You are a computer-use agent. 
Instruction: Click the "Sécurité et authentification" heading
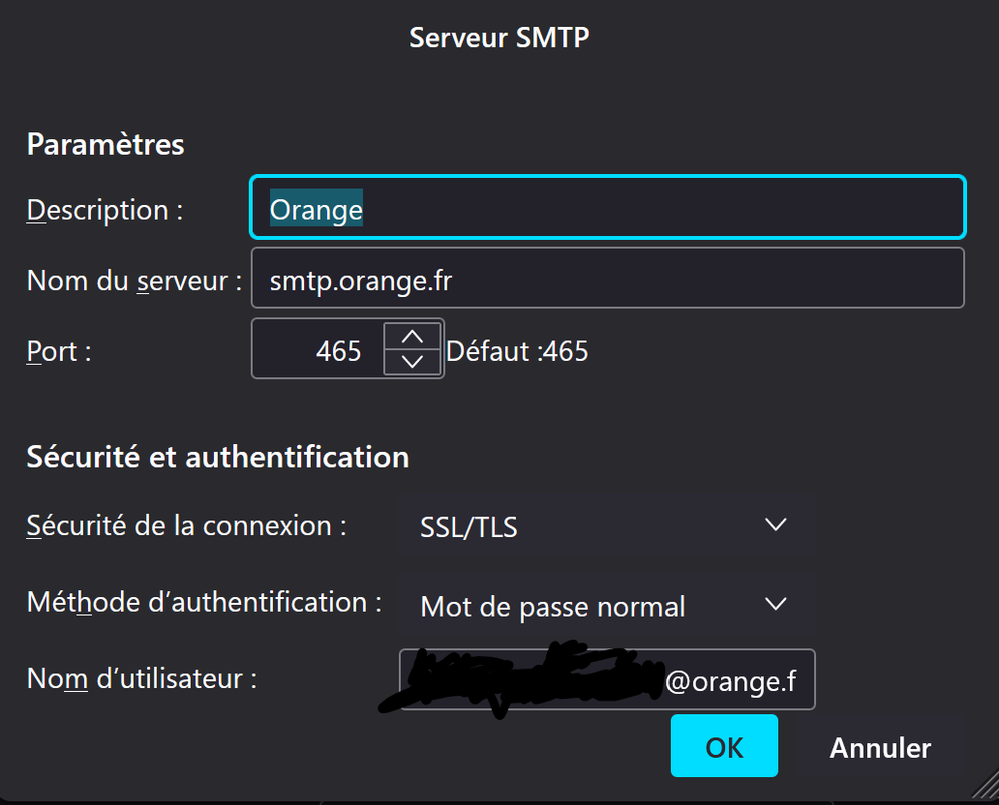[x=218, y=457]
